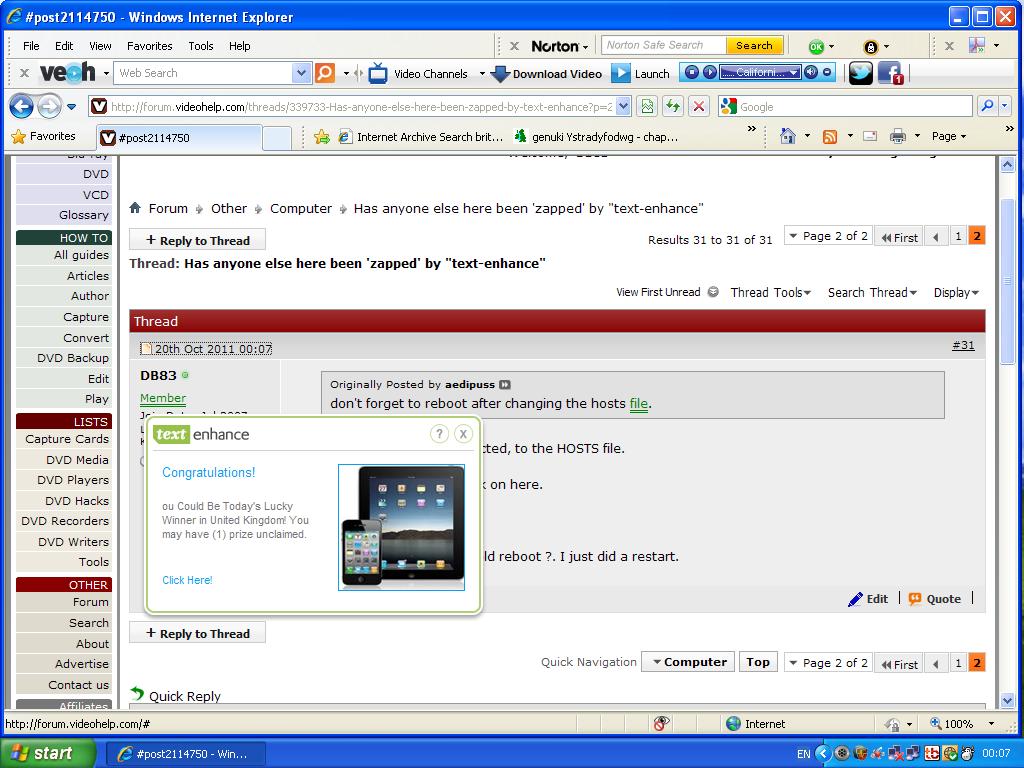This screenshot has width=1024, height=768.
Task: Click the Download Video toolbar button
Action: (x=546, y=74)
